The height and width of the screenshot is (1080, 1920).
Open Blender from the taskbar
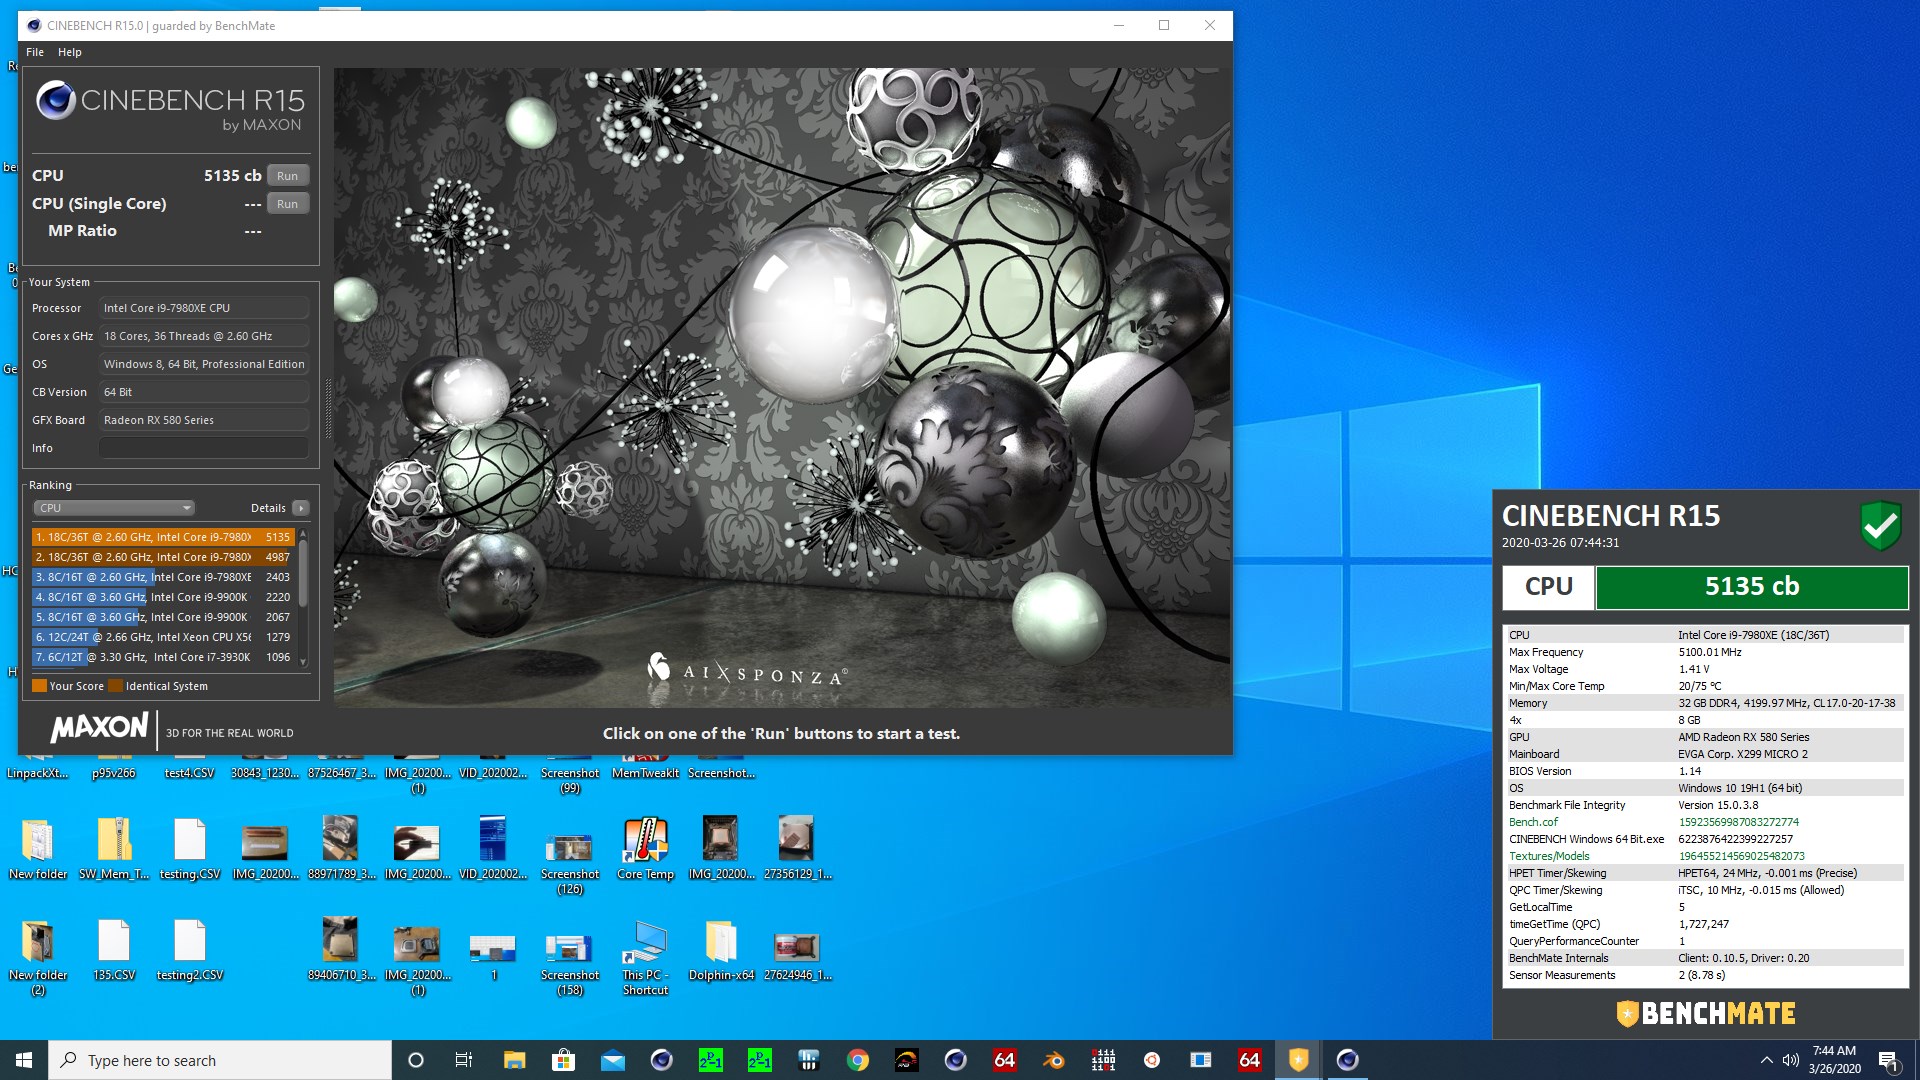click(x=1053, y=1060)
